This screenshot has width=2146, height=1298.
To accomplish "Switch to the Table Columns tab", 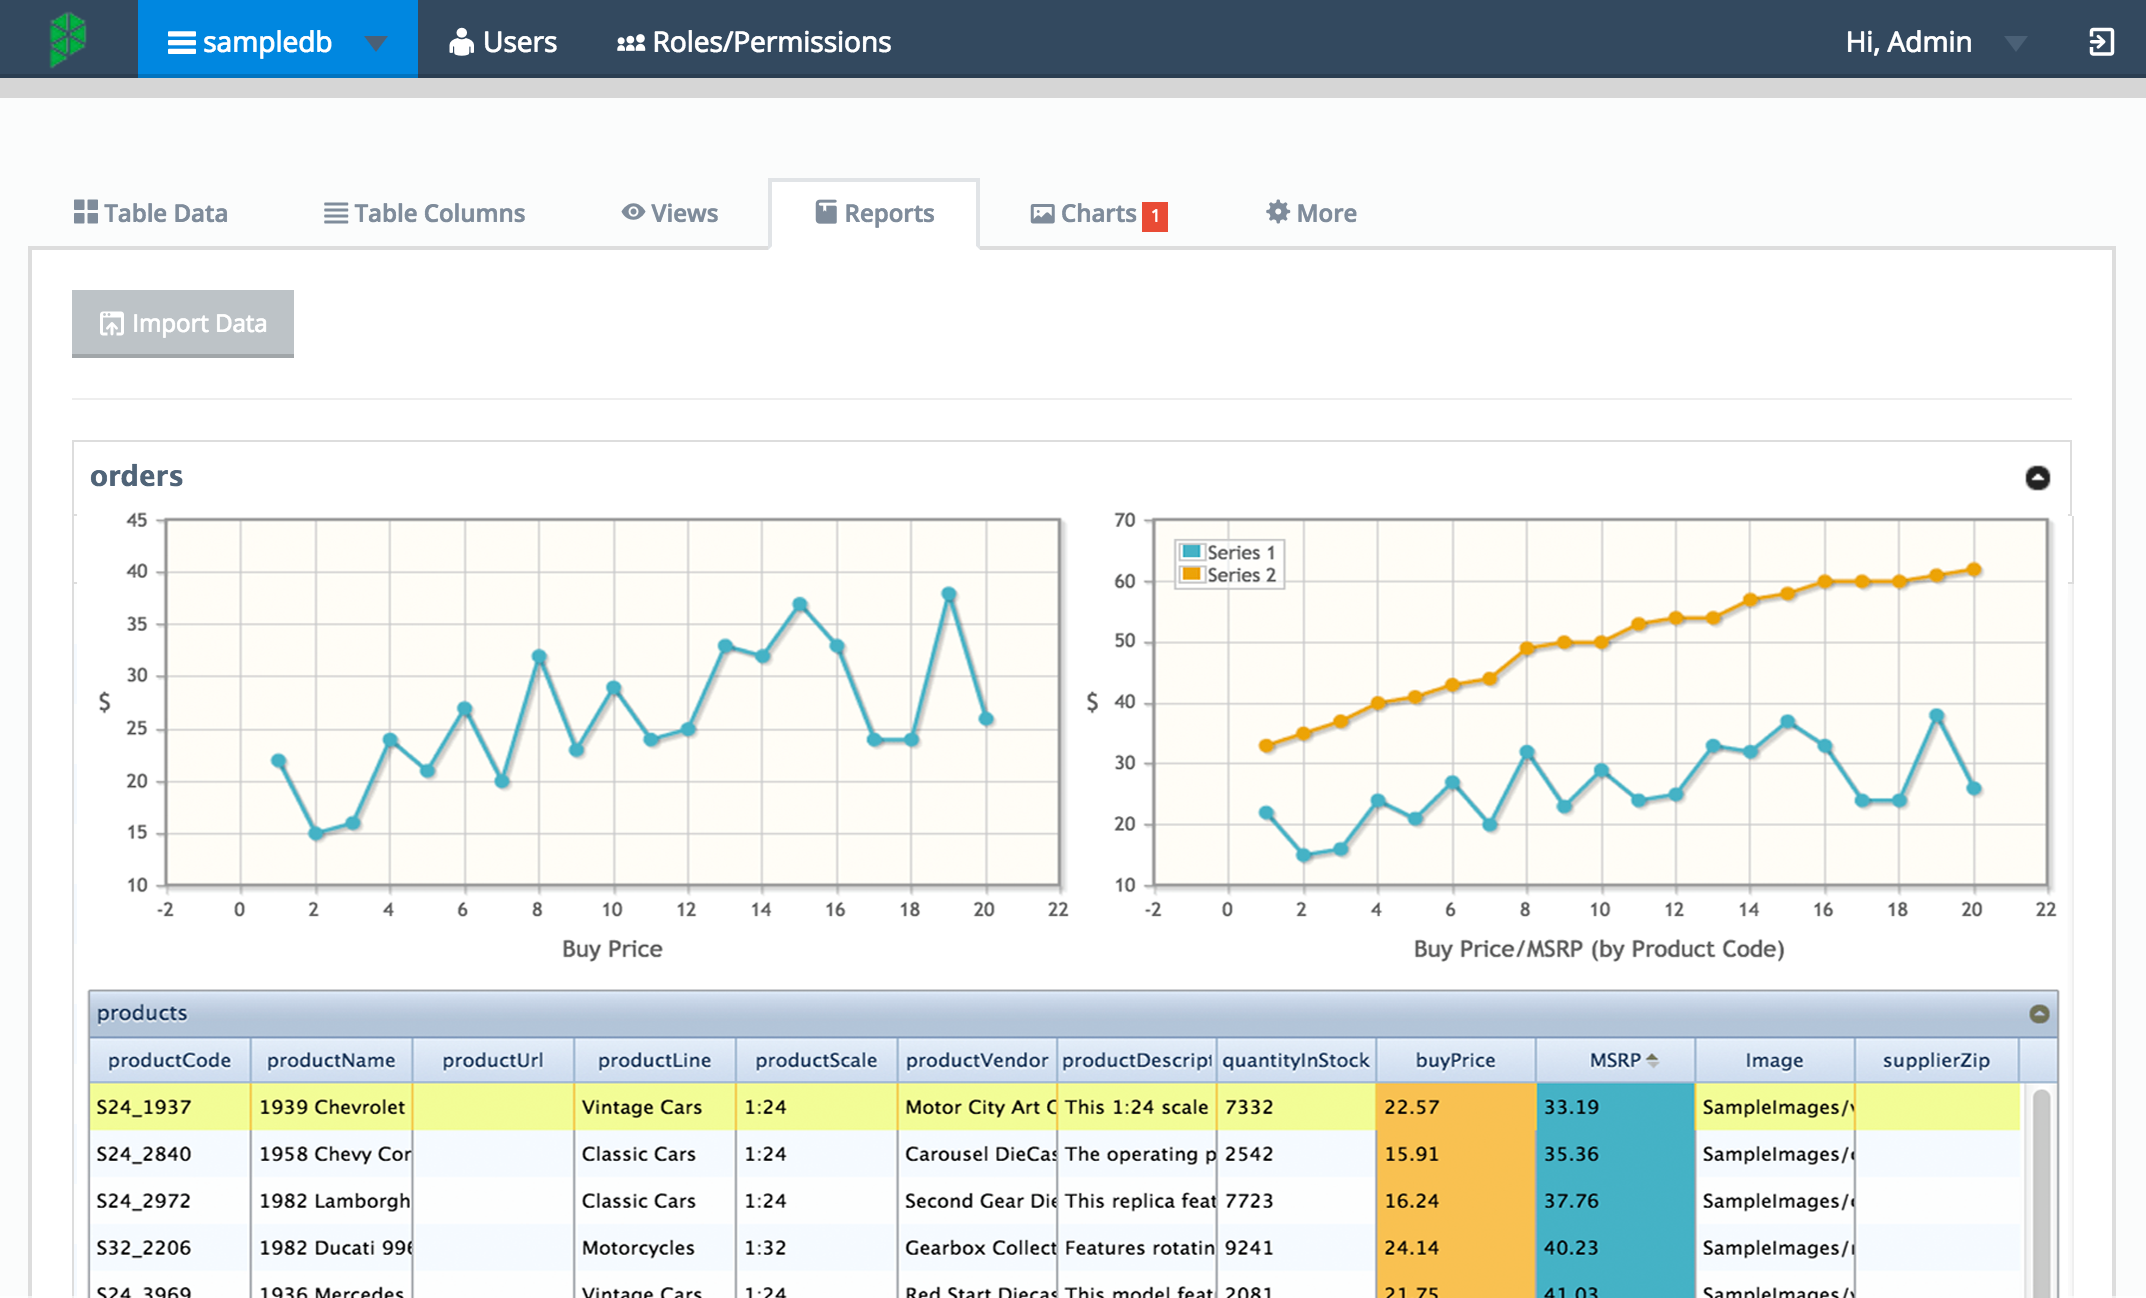I will click(x=424, y=213).
